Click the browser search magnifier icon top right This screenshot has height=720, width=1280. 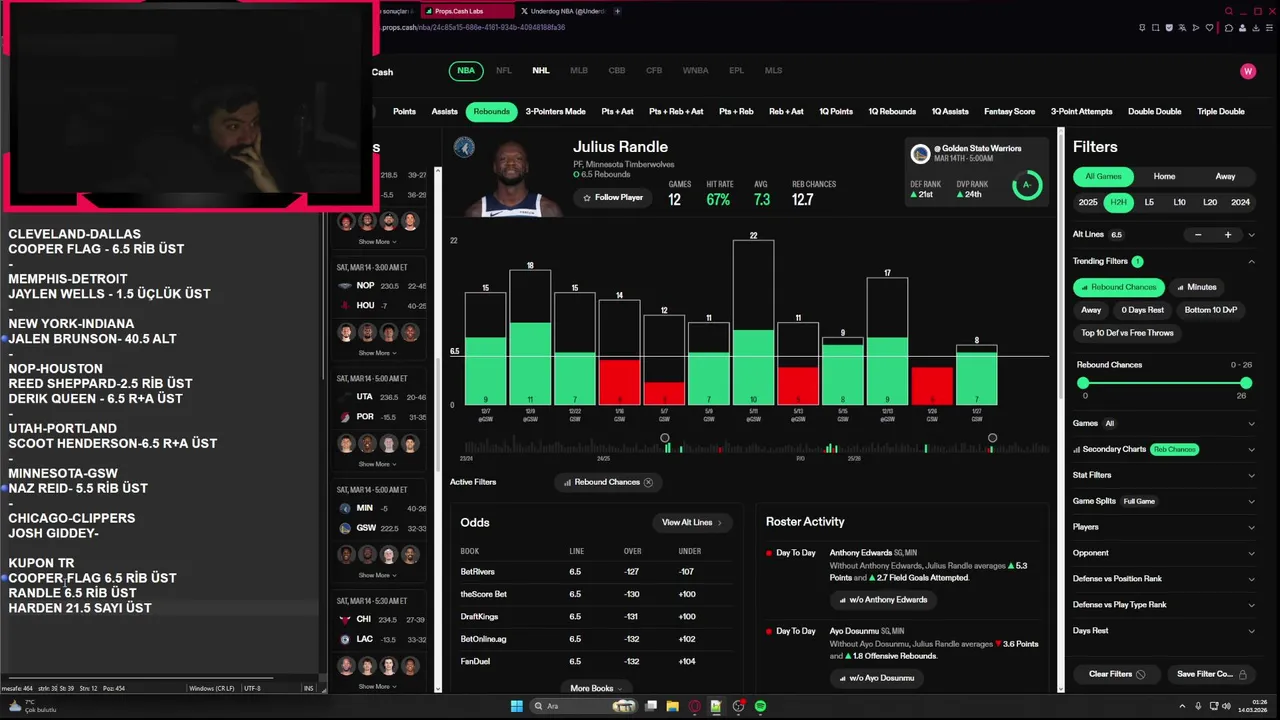[x=1229, y=11]
